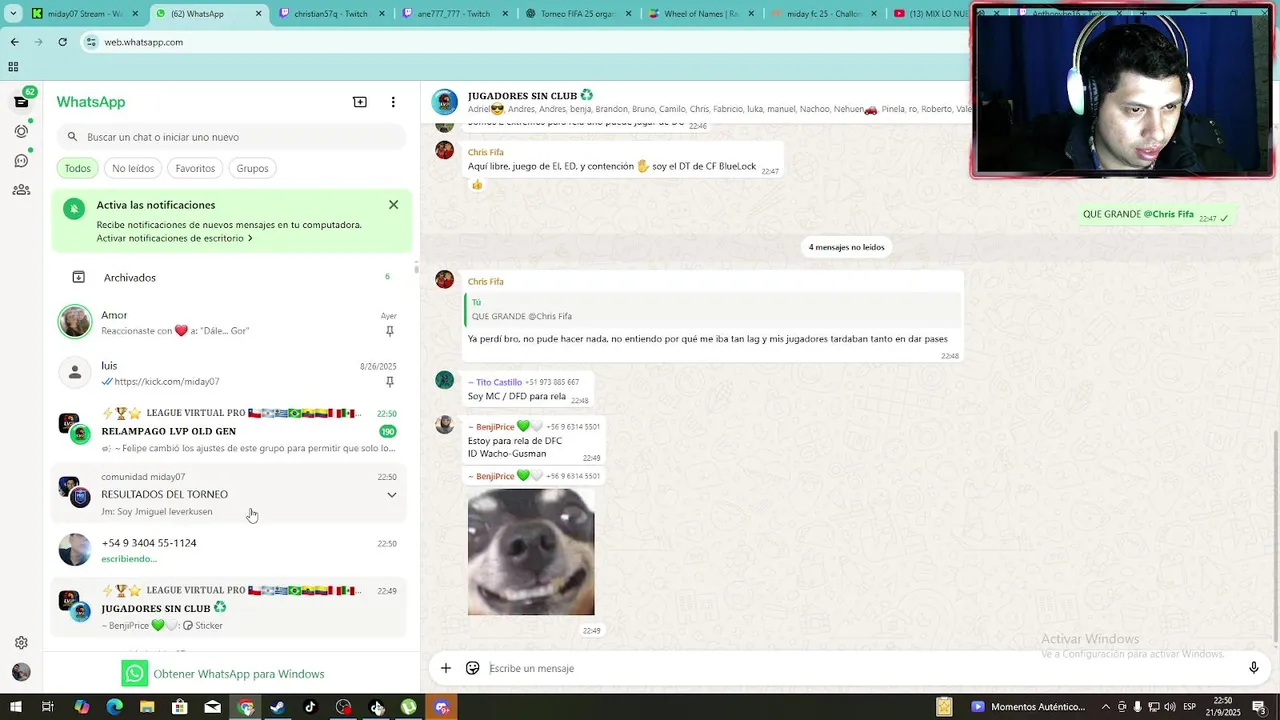Switch to Wheel of Names tab
Image resolution: width=1280 pixels, height=720 pixels.
(x=704, y=14)
